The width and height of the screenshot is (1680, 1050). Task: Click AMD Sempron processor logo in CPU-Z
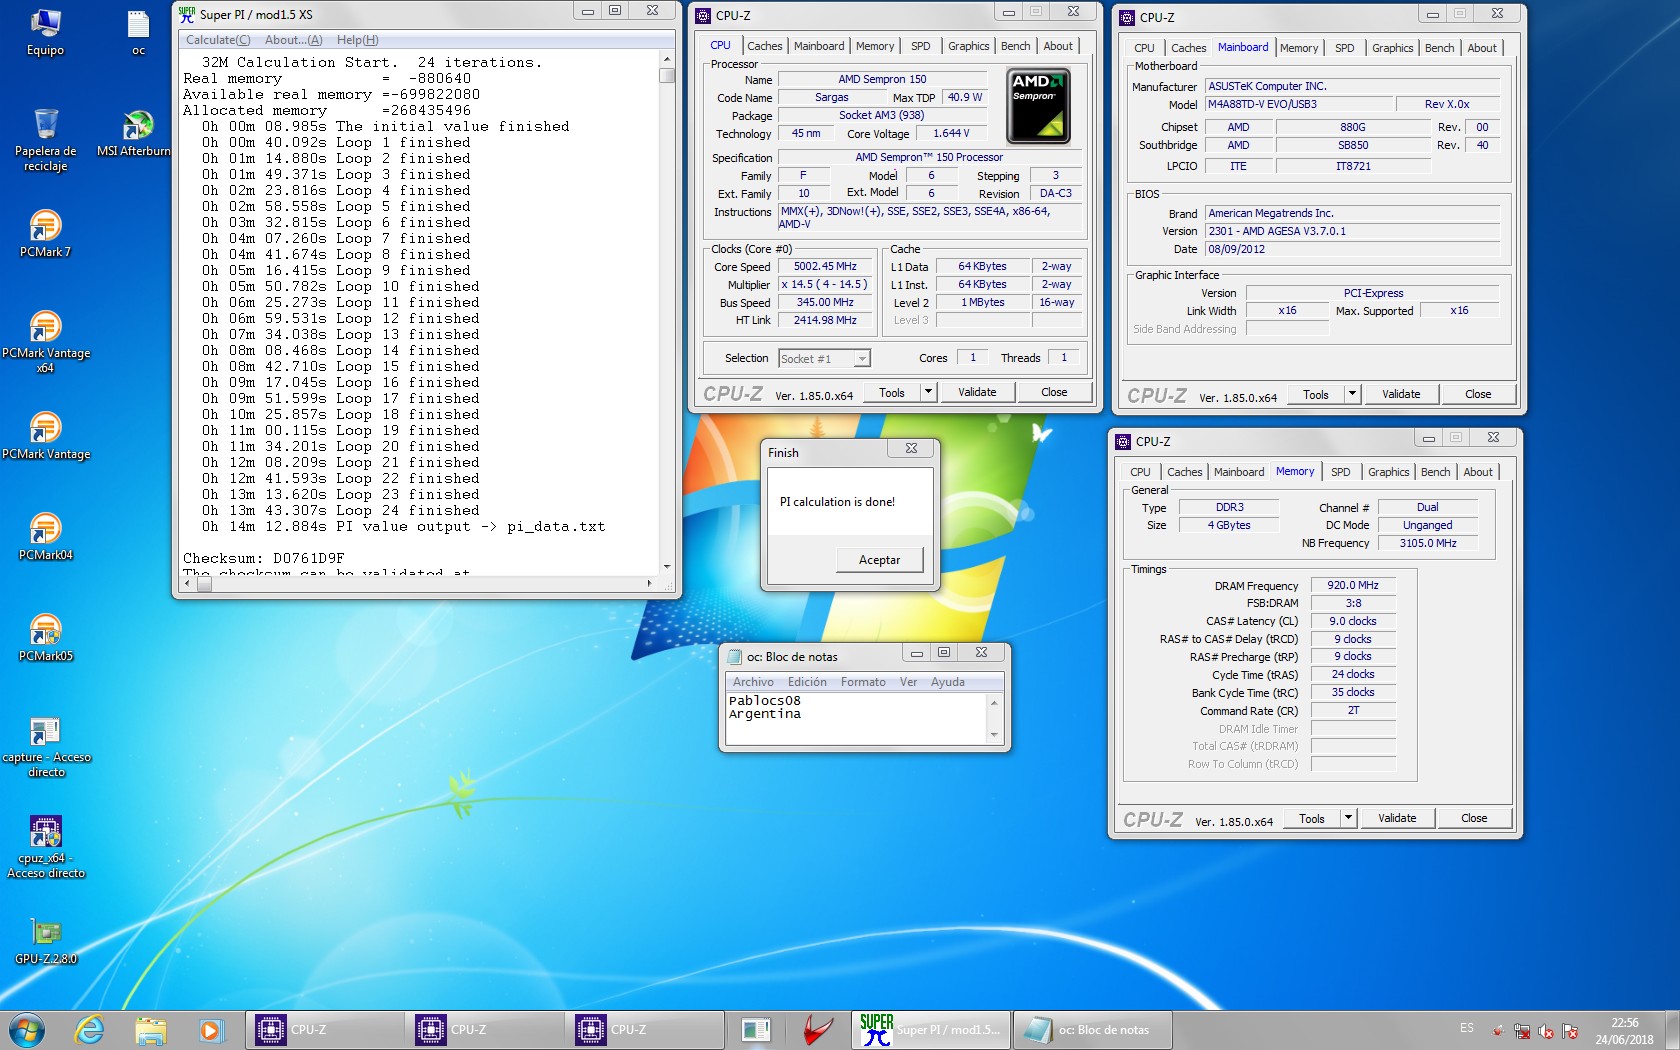click(x=1038, y=106)
